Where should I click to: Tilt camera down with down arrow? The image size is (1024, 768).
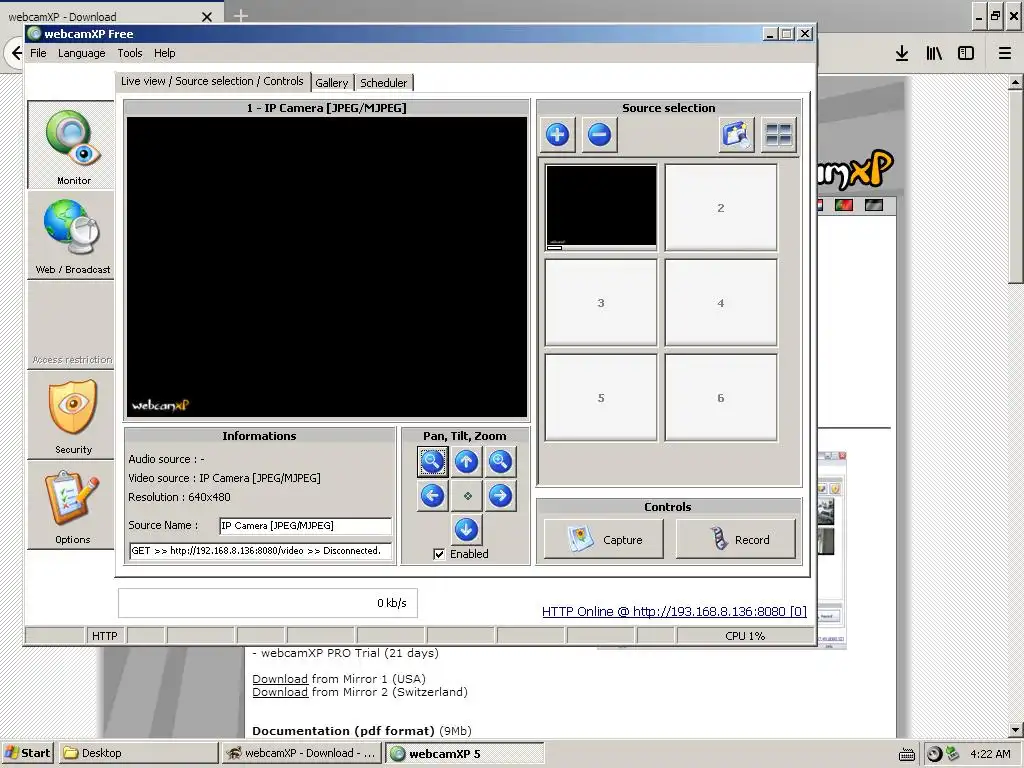466,530
